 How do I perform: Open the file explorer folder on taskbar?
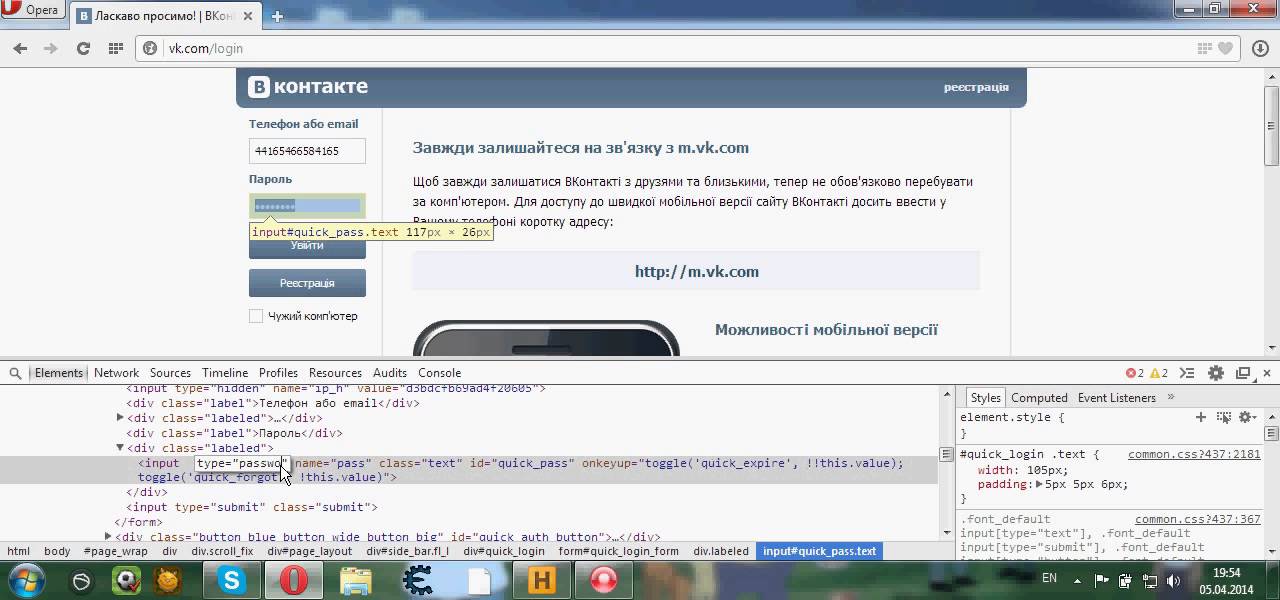tap(355, 580)
